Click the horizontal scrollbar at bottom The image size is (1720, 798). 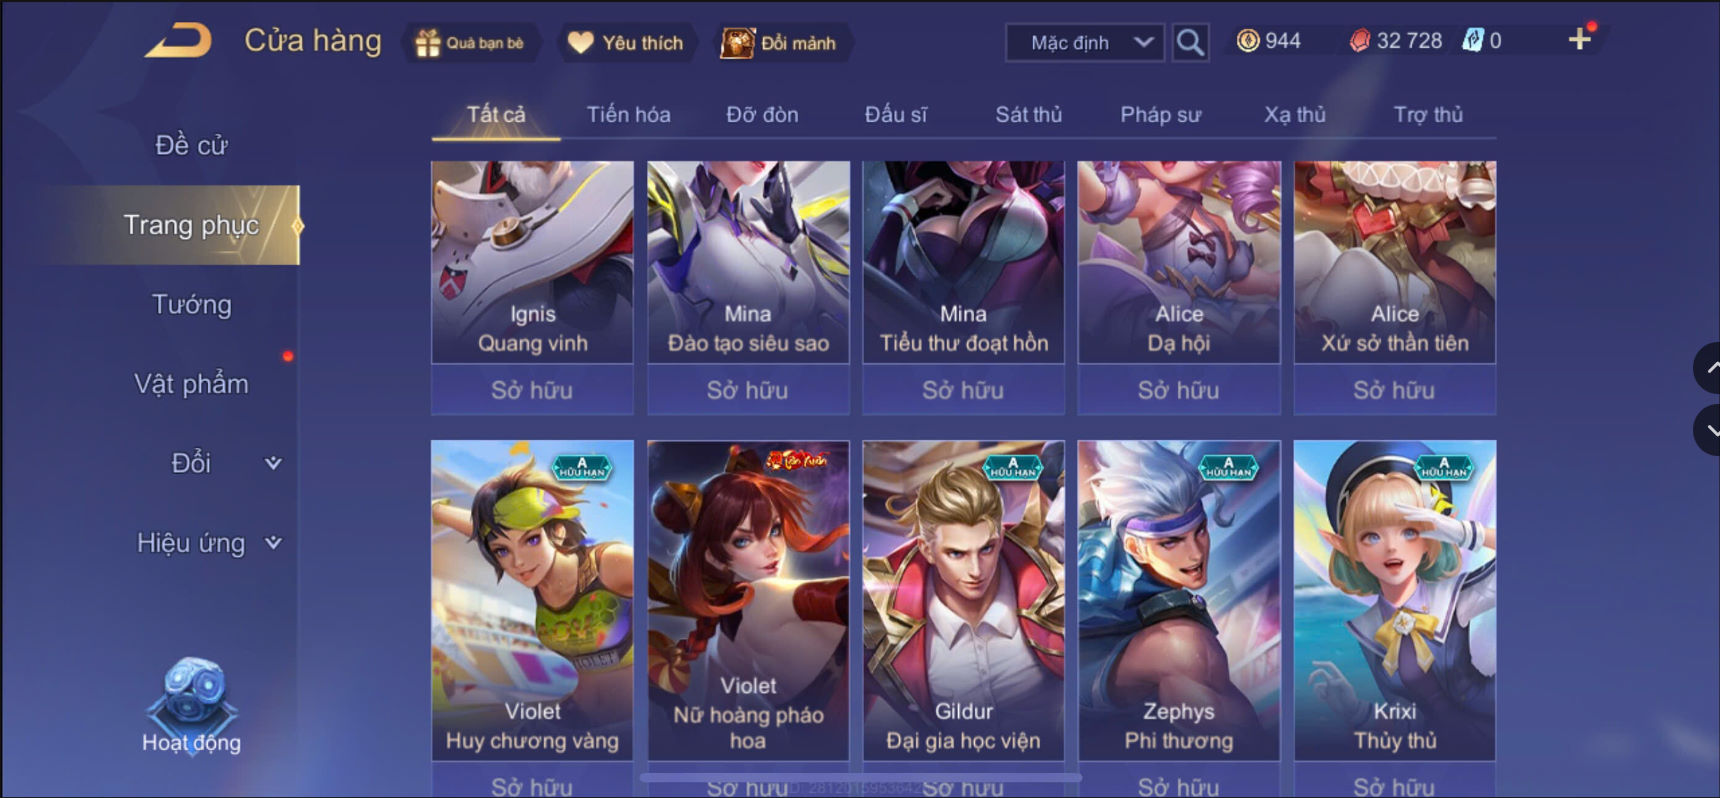pyautogui.click(x=860, y=776)
